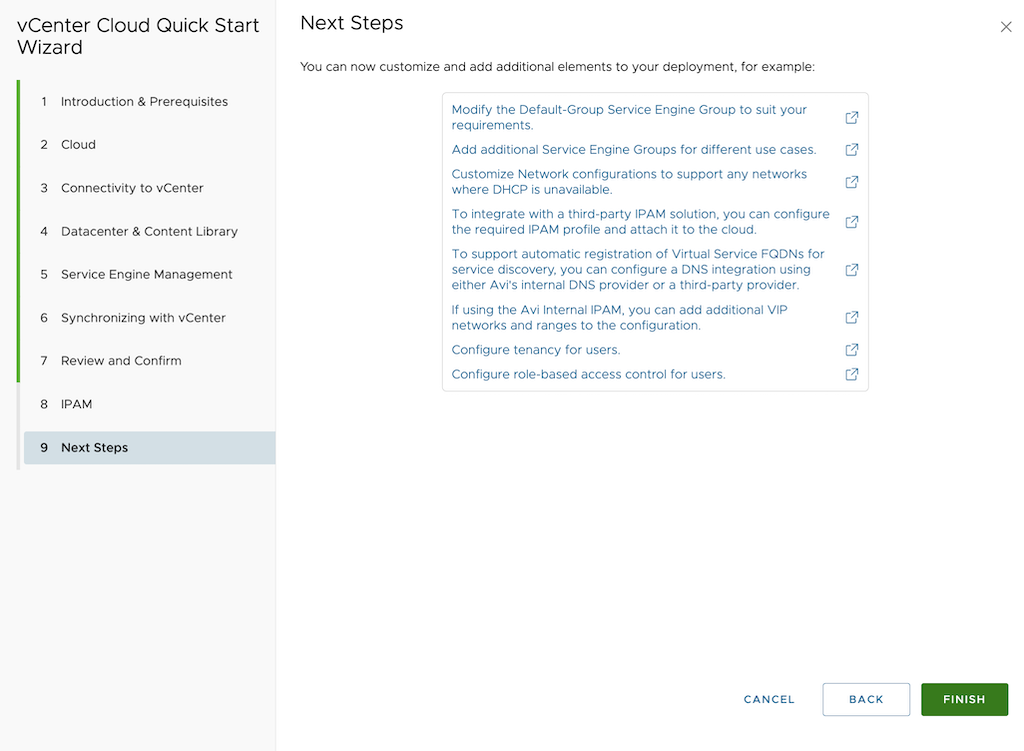
Task: Follow the Add additional Service Engine Groups link
Action: [x=634, y=150]
